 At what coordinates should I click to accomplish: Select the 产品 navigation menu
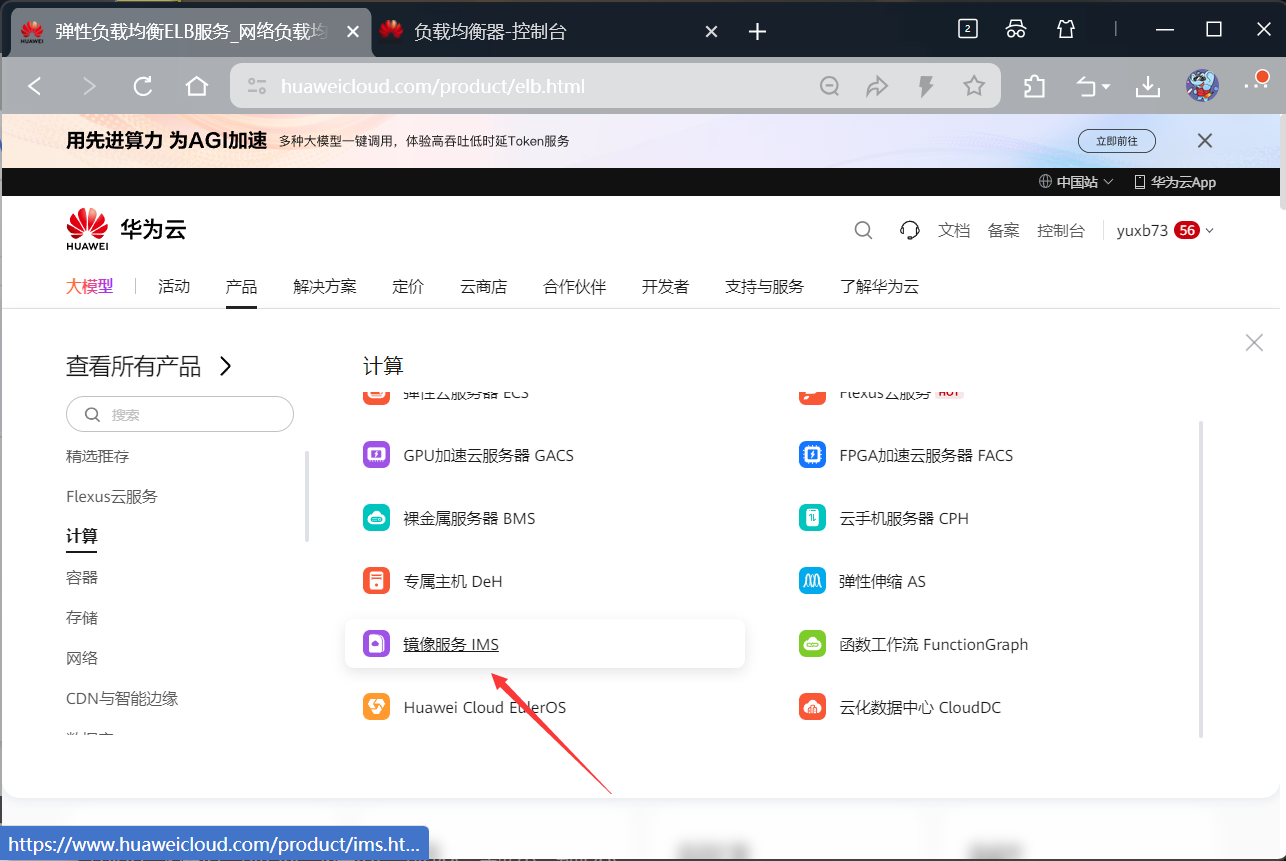(x=241, y=286)
